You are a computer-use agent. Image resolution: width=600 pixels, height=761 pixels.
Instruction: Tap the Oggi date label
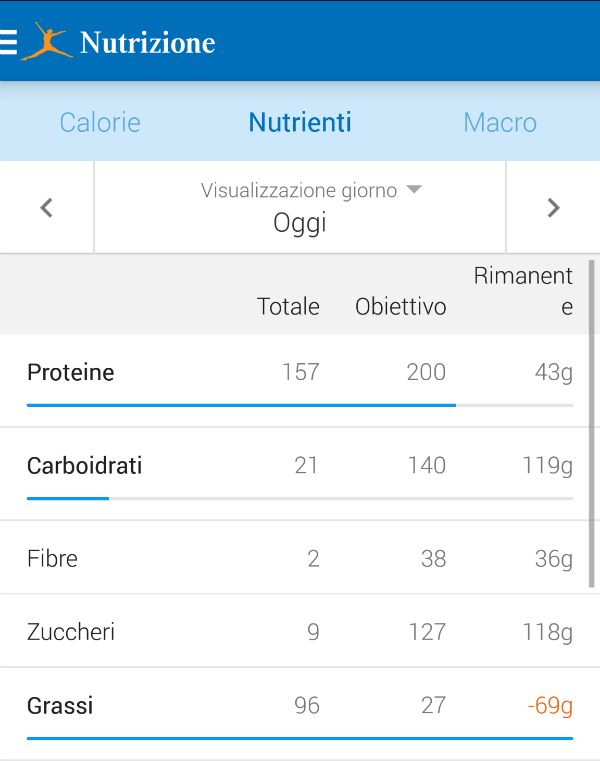(300, 223)
